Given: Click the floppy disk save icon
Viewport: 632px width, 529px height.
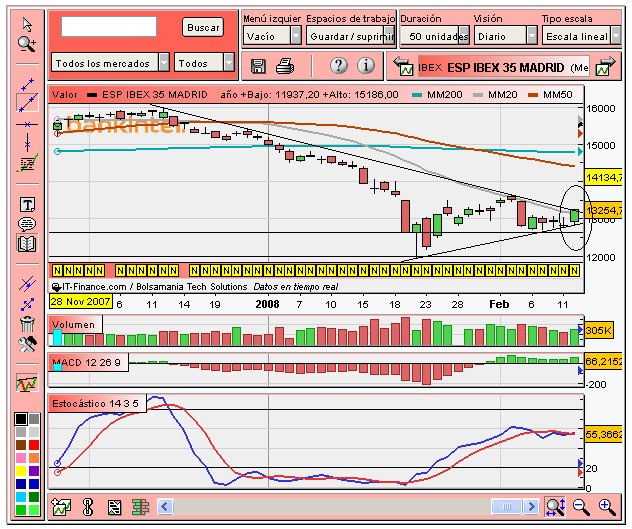Looking at the screenshot, I should [258, 66].
